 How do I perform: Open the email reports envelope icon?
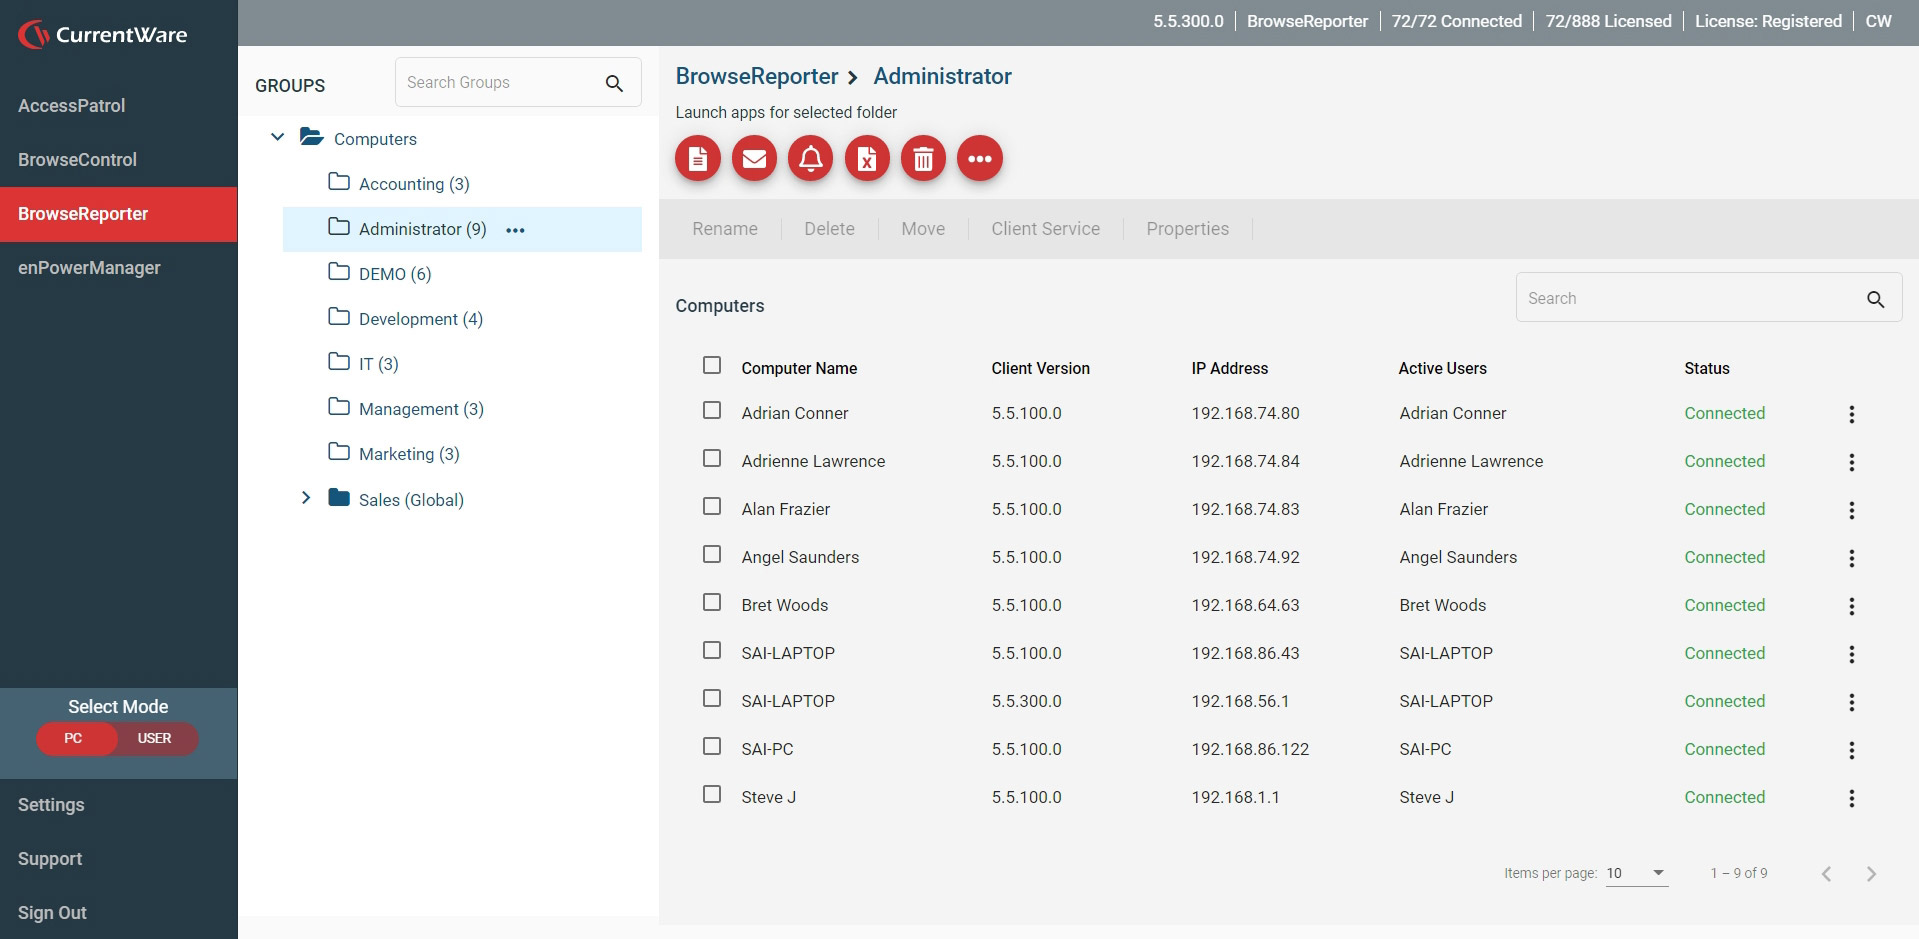754,158
